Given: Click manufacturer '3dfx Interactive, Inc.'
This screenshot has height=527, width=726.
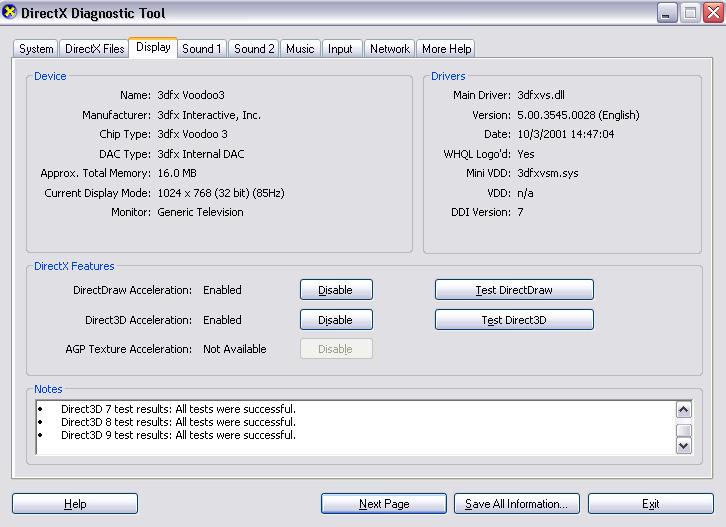Looking at the screenshot, I should [209, 115].
